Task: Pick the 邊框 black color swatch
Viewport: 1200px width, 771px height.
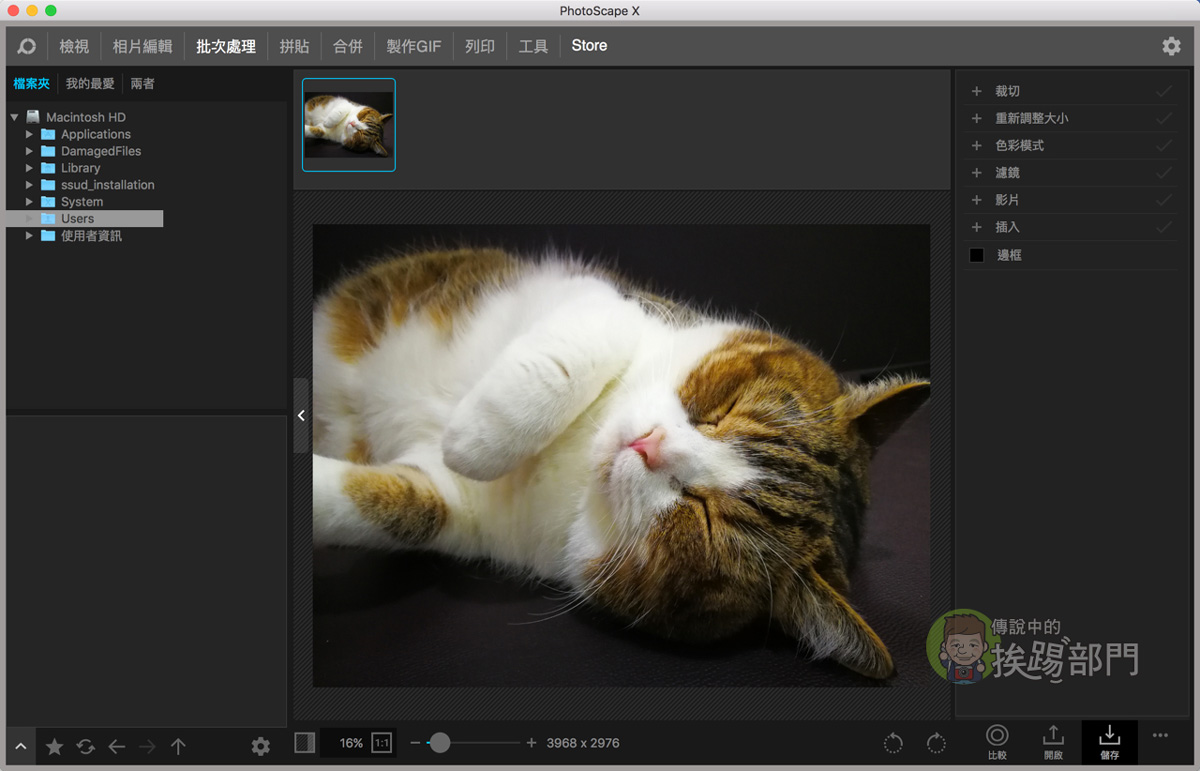Action: coord(977,255)
